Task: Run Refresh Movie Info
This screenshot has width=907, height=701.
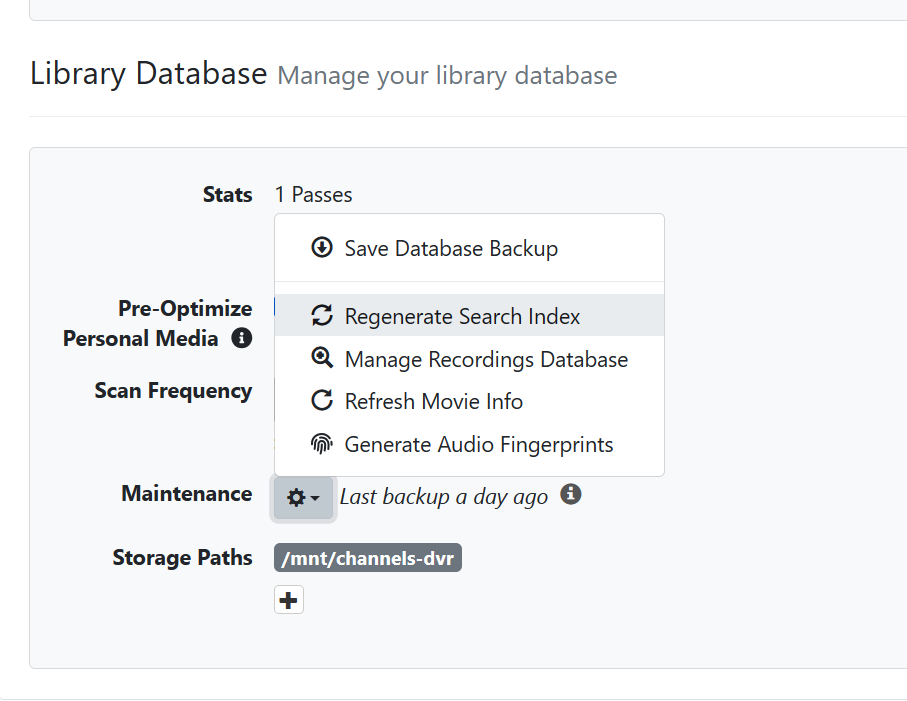Action: point(433,401)
